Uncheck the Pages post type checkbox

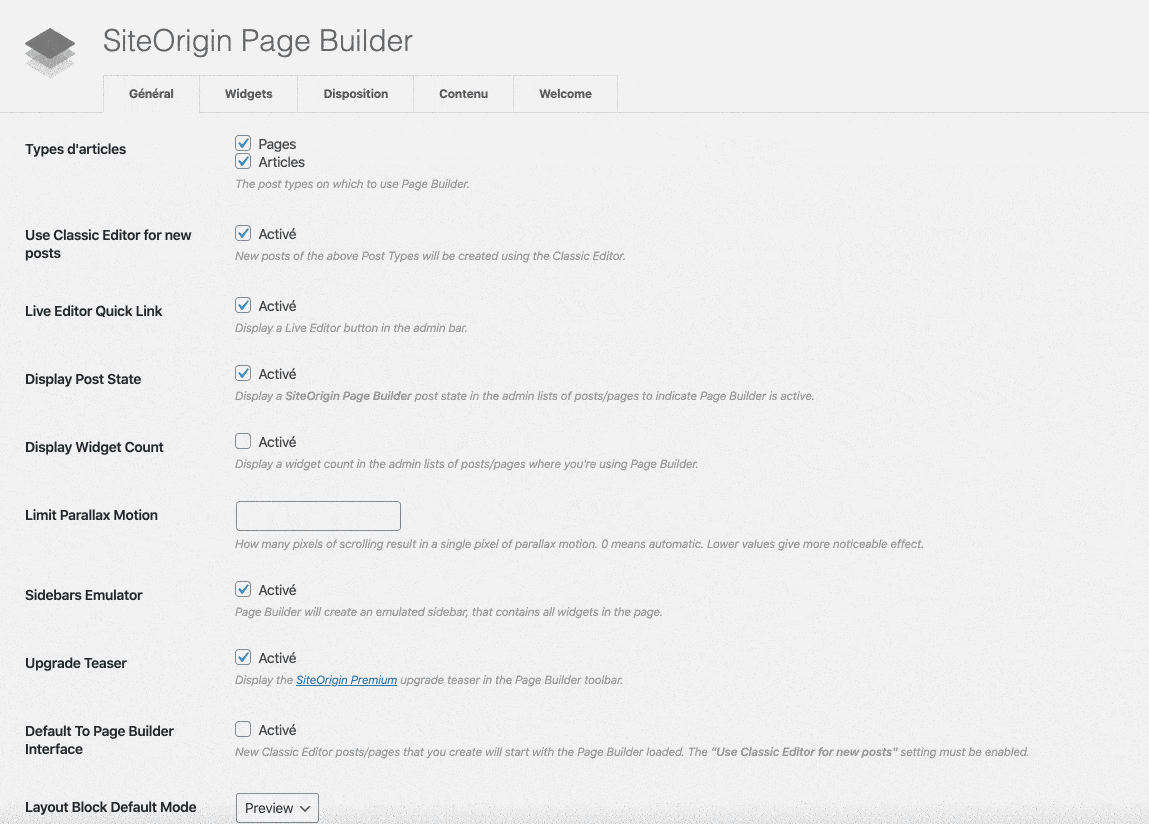pyautogui.click(x=243, y=143)
